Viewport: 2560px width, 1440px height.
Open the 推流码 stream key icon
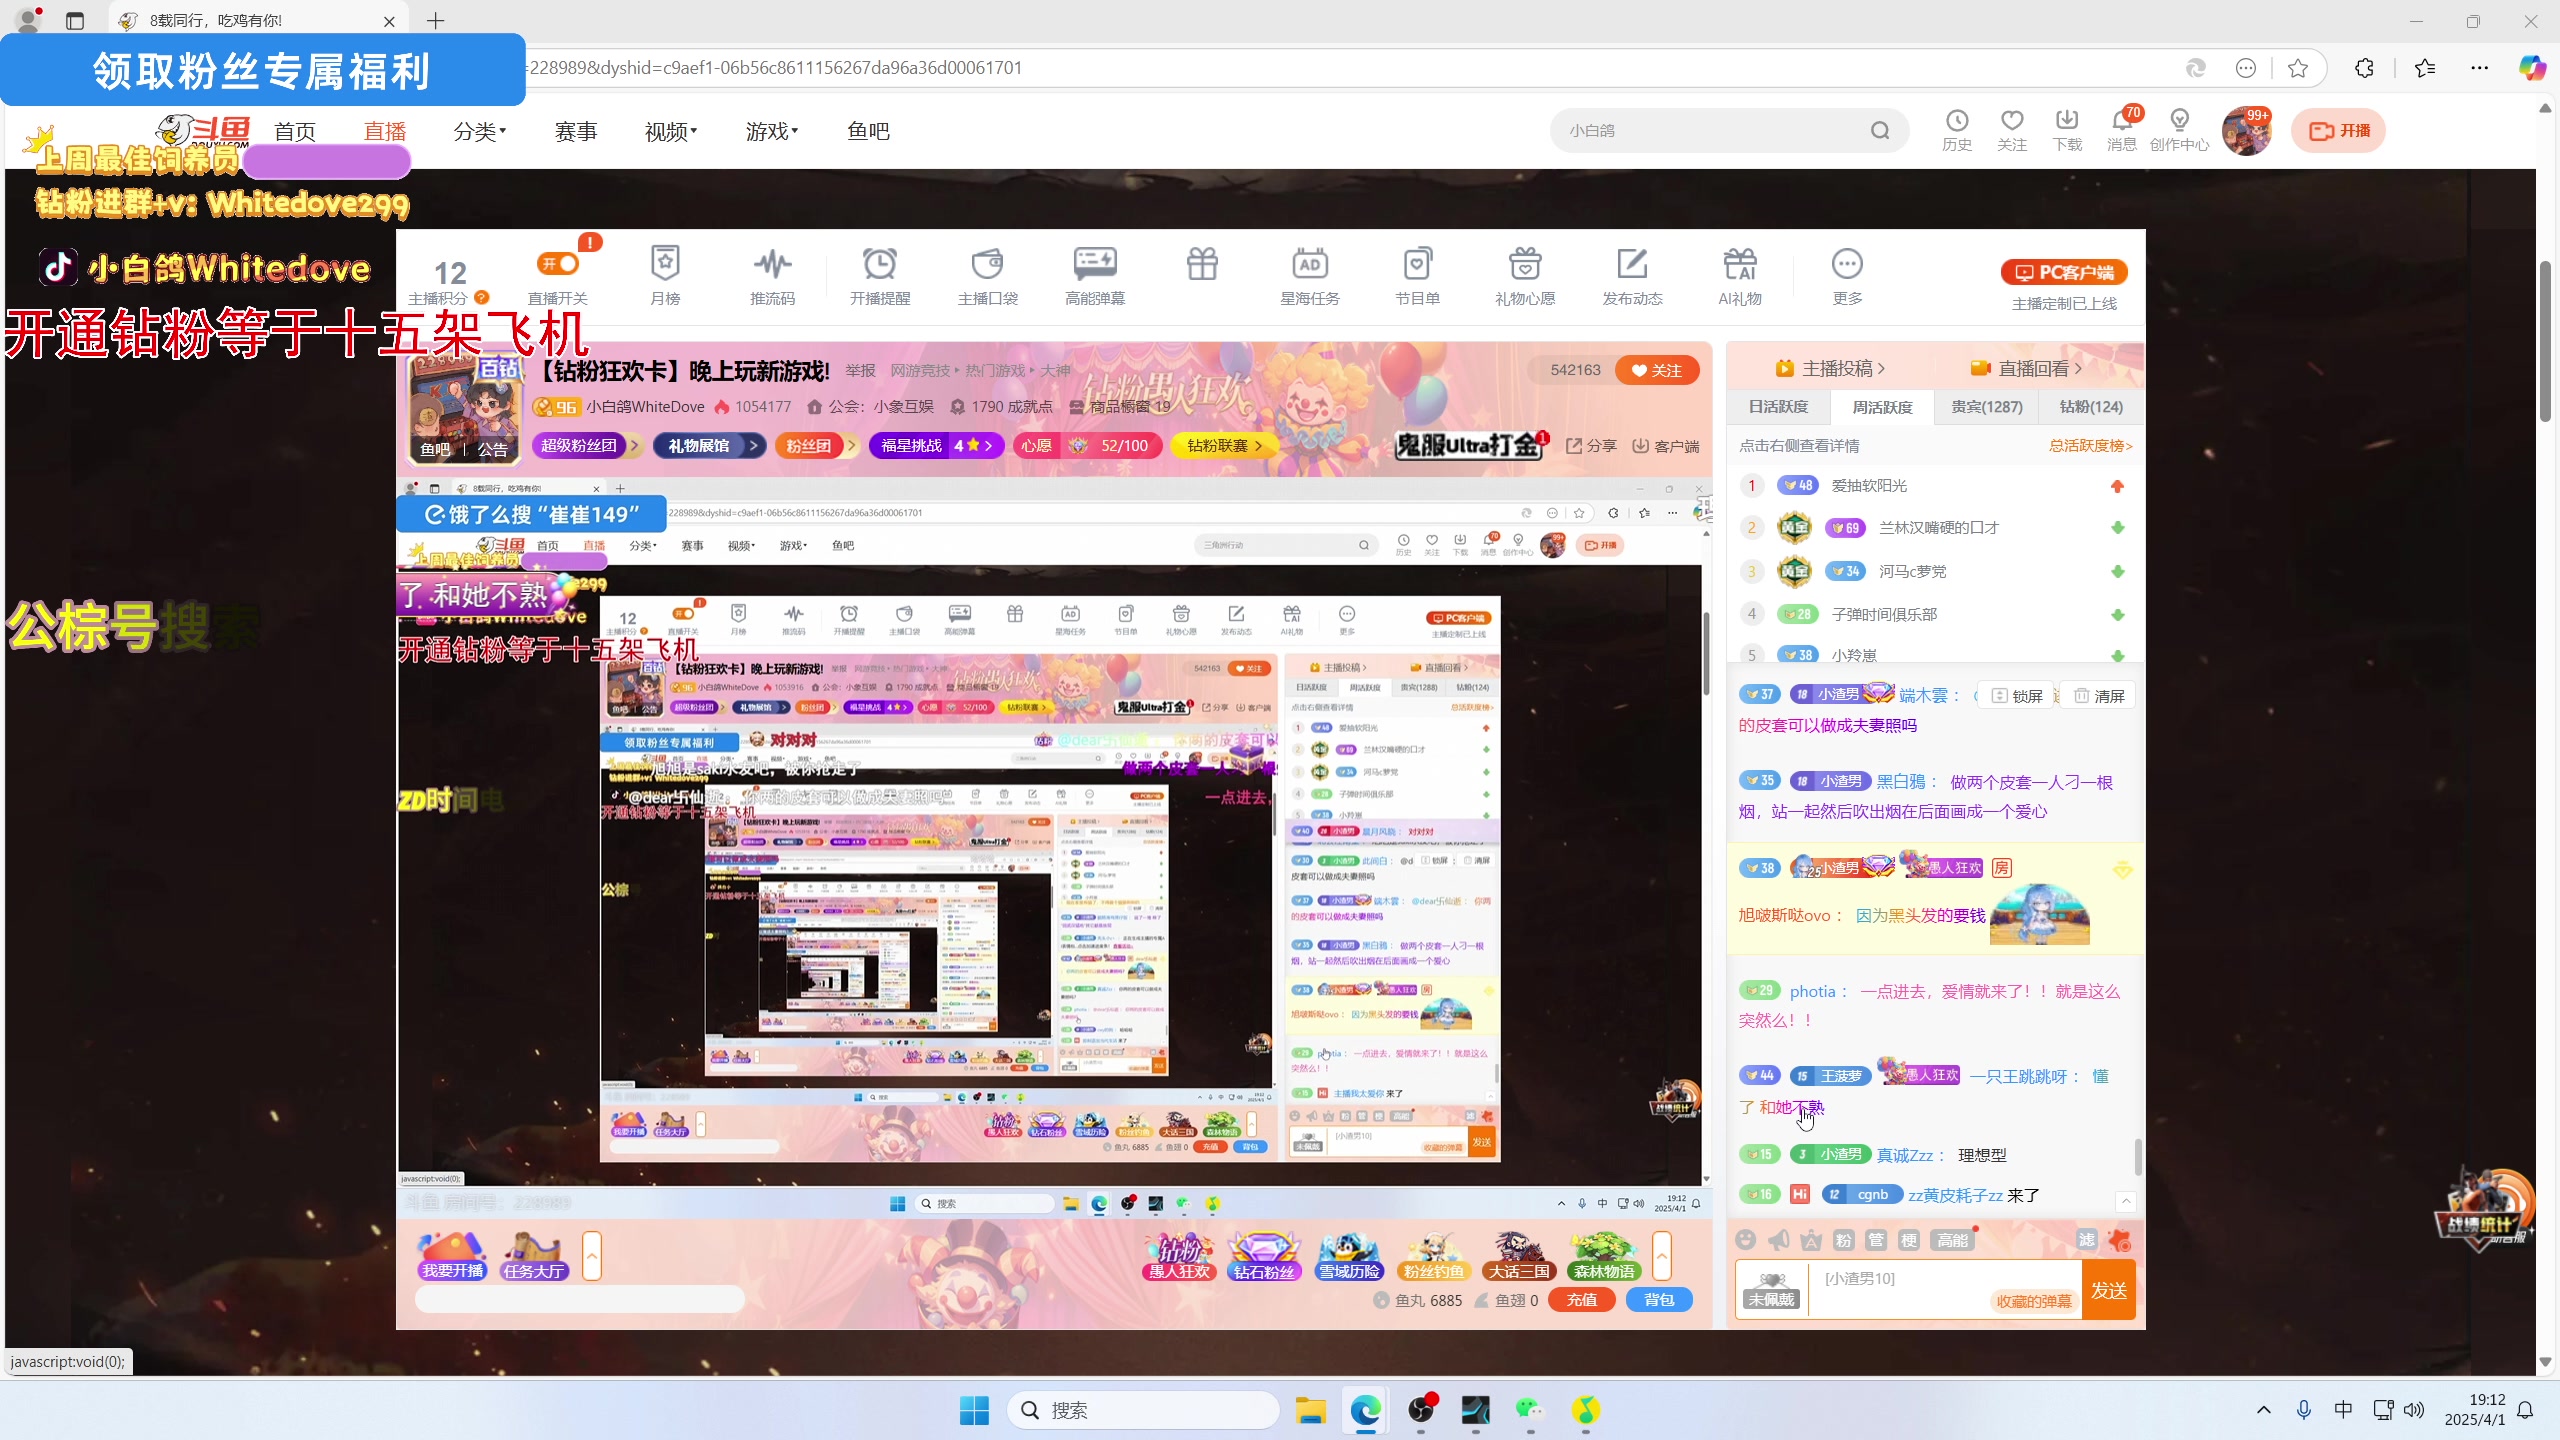click(x=772, y=266)
